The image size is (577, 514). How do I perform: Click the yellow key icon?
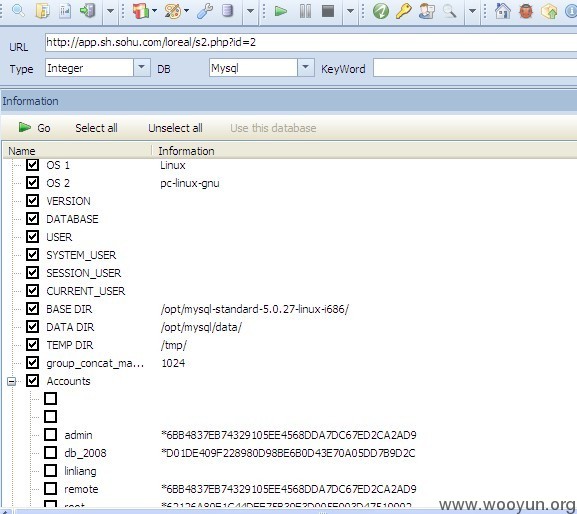click(x=403, y=11)
